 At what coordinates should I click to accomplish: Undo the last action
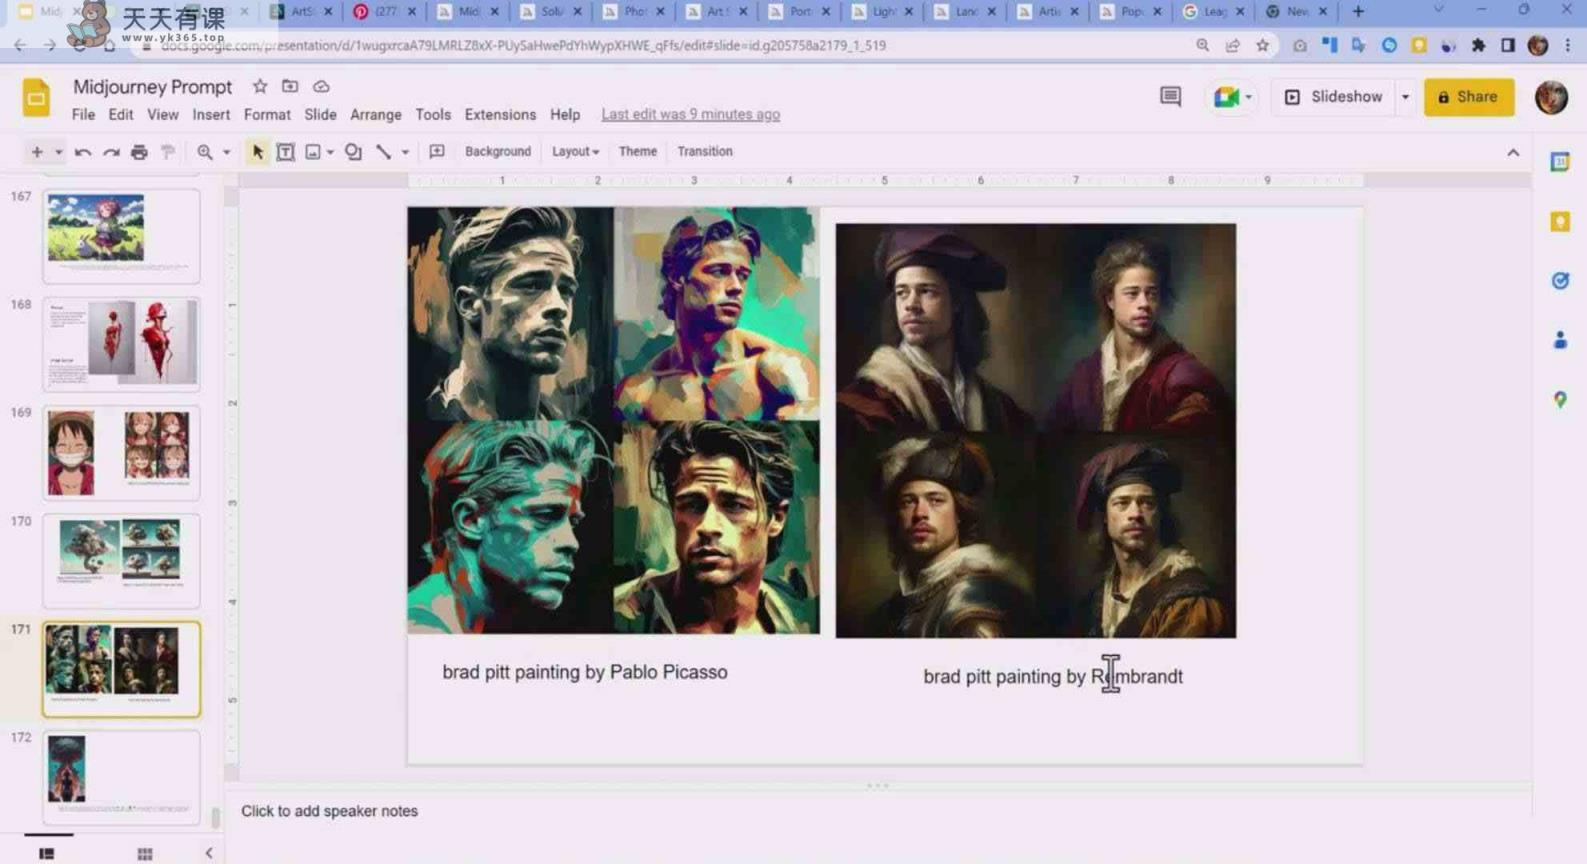tap(83, 152)
